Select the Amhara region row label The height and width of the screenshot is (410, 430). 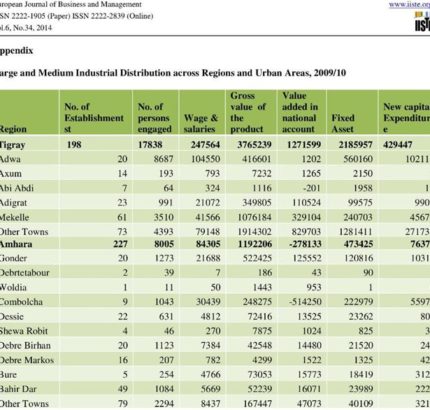16,244
